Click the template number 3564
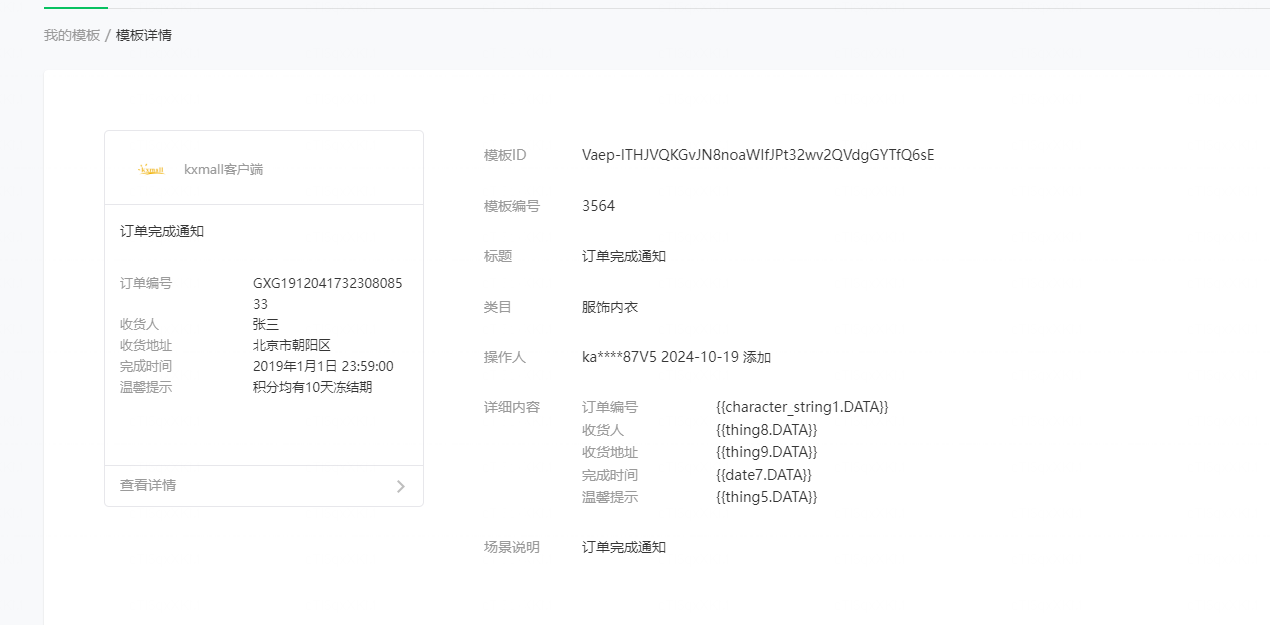Screen dimensions: 1270x625 point(598,206)
